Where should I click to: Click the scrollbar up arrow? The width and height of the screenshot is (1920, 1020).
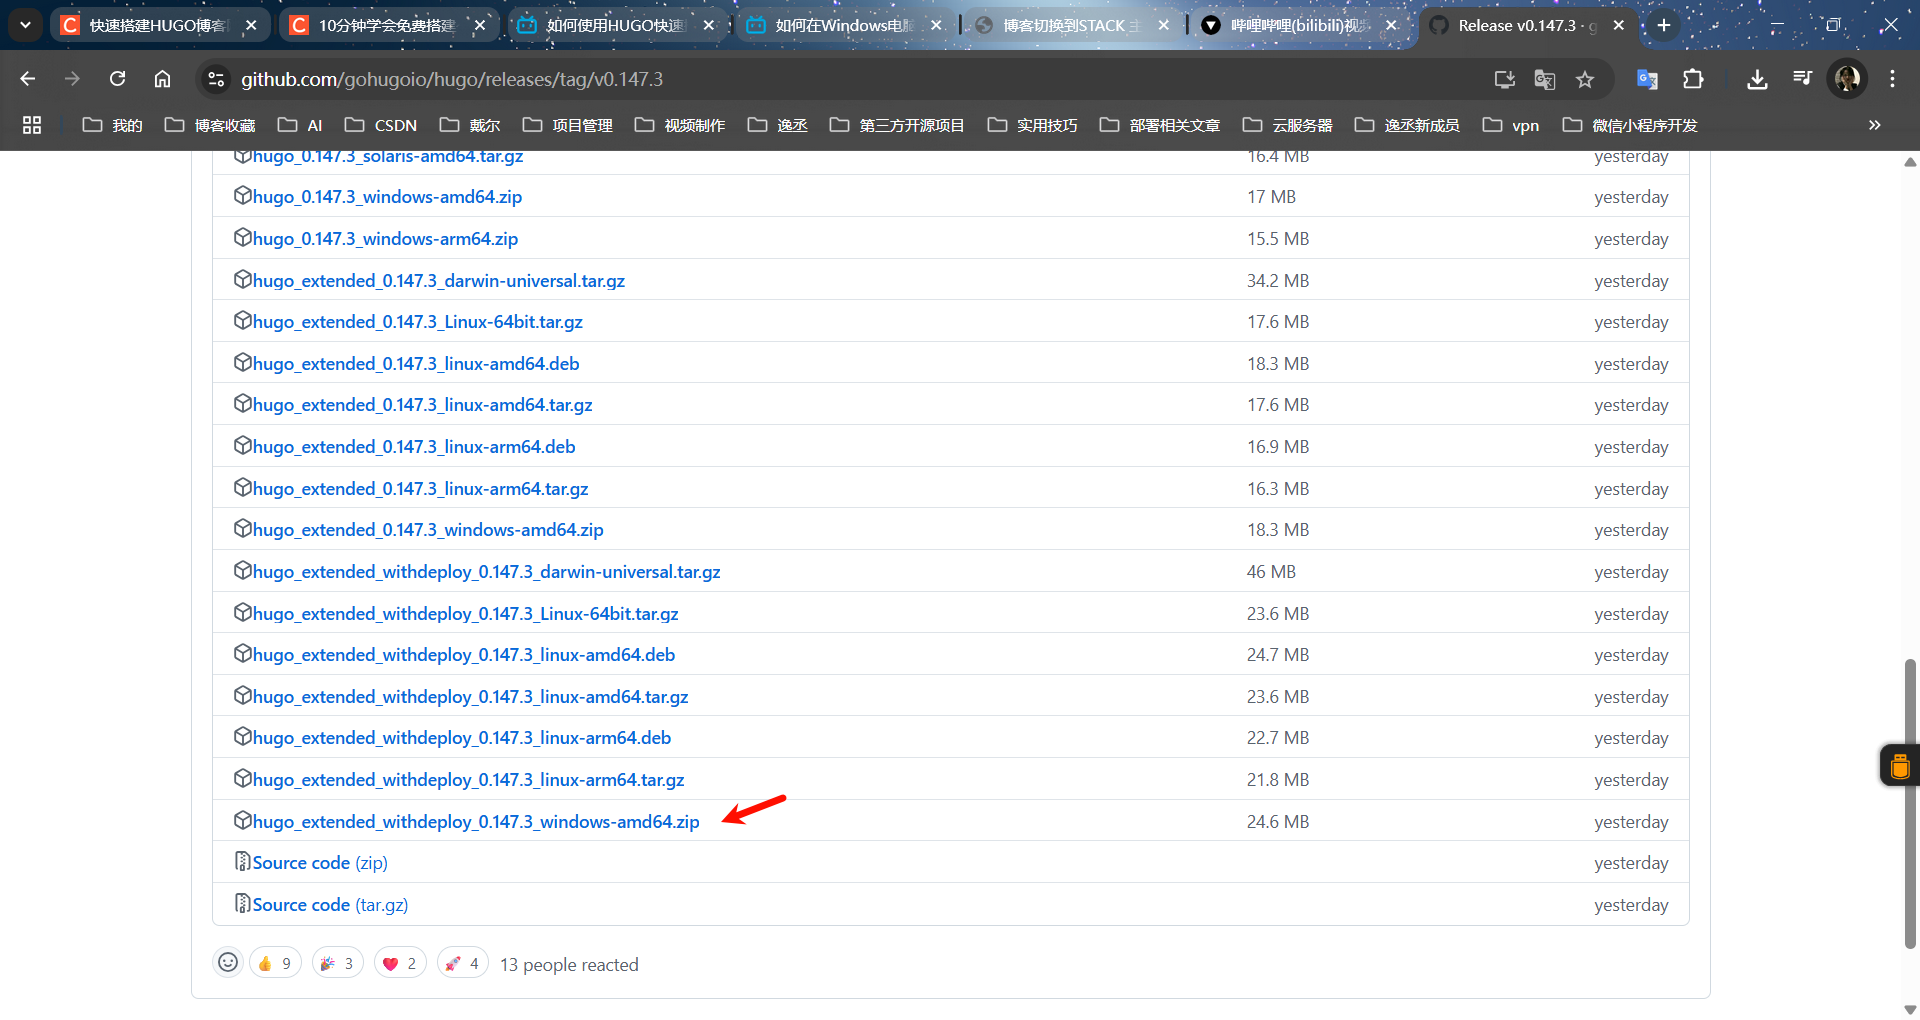(1910, 161)
